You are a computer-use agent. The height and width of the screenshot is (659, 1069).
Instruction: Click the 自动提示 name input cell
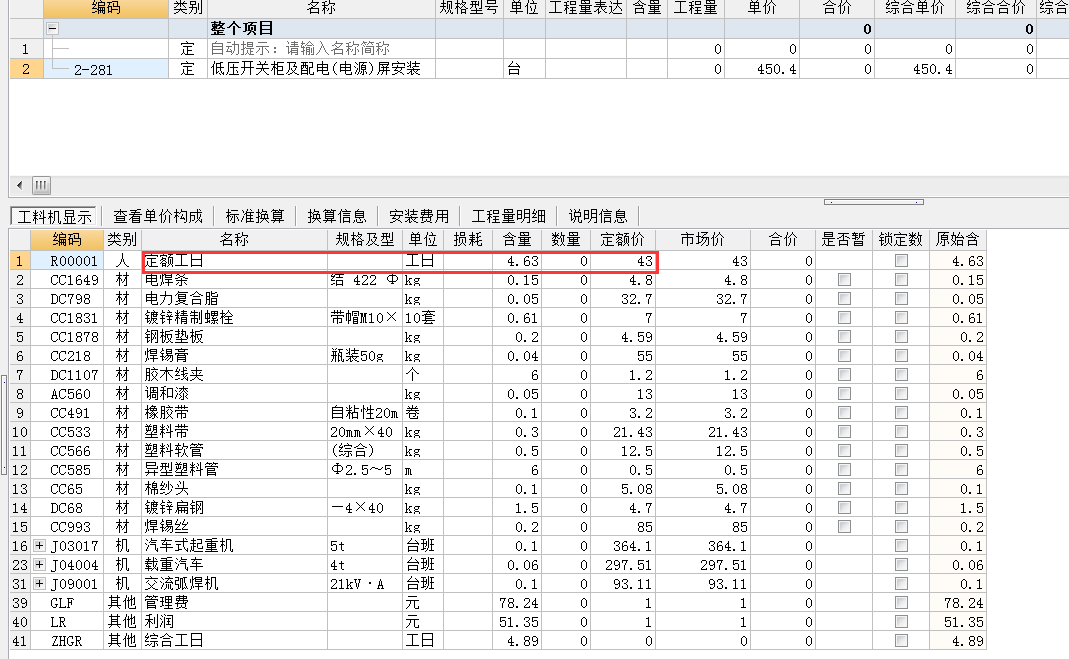point(321,49)
